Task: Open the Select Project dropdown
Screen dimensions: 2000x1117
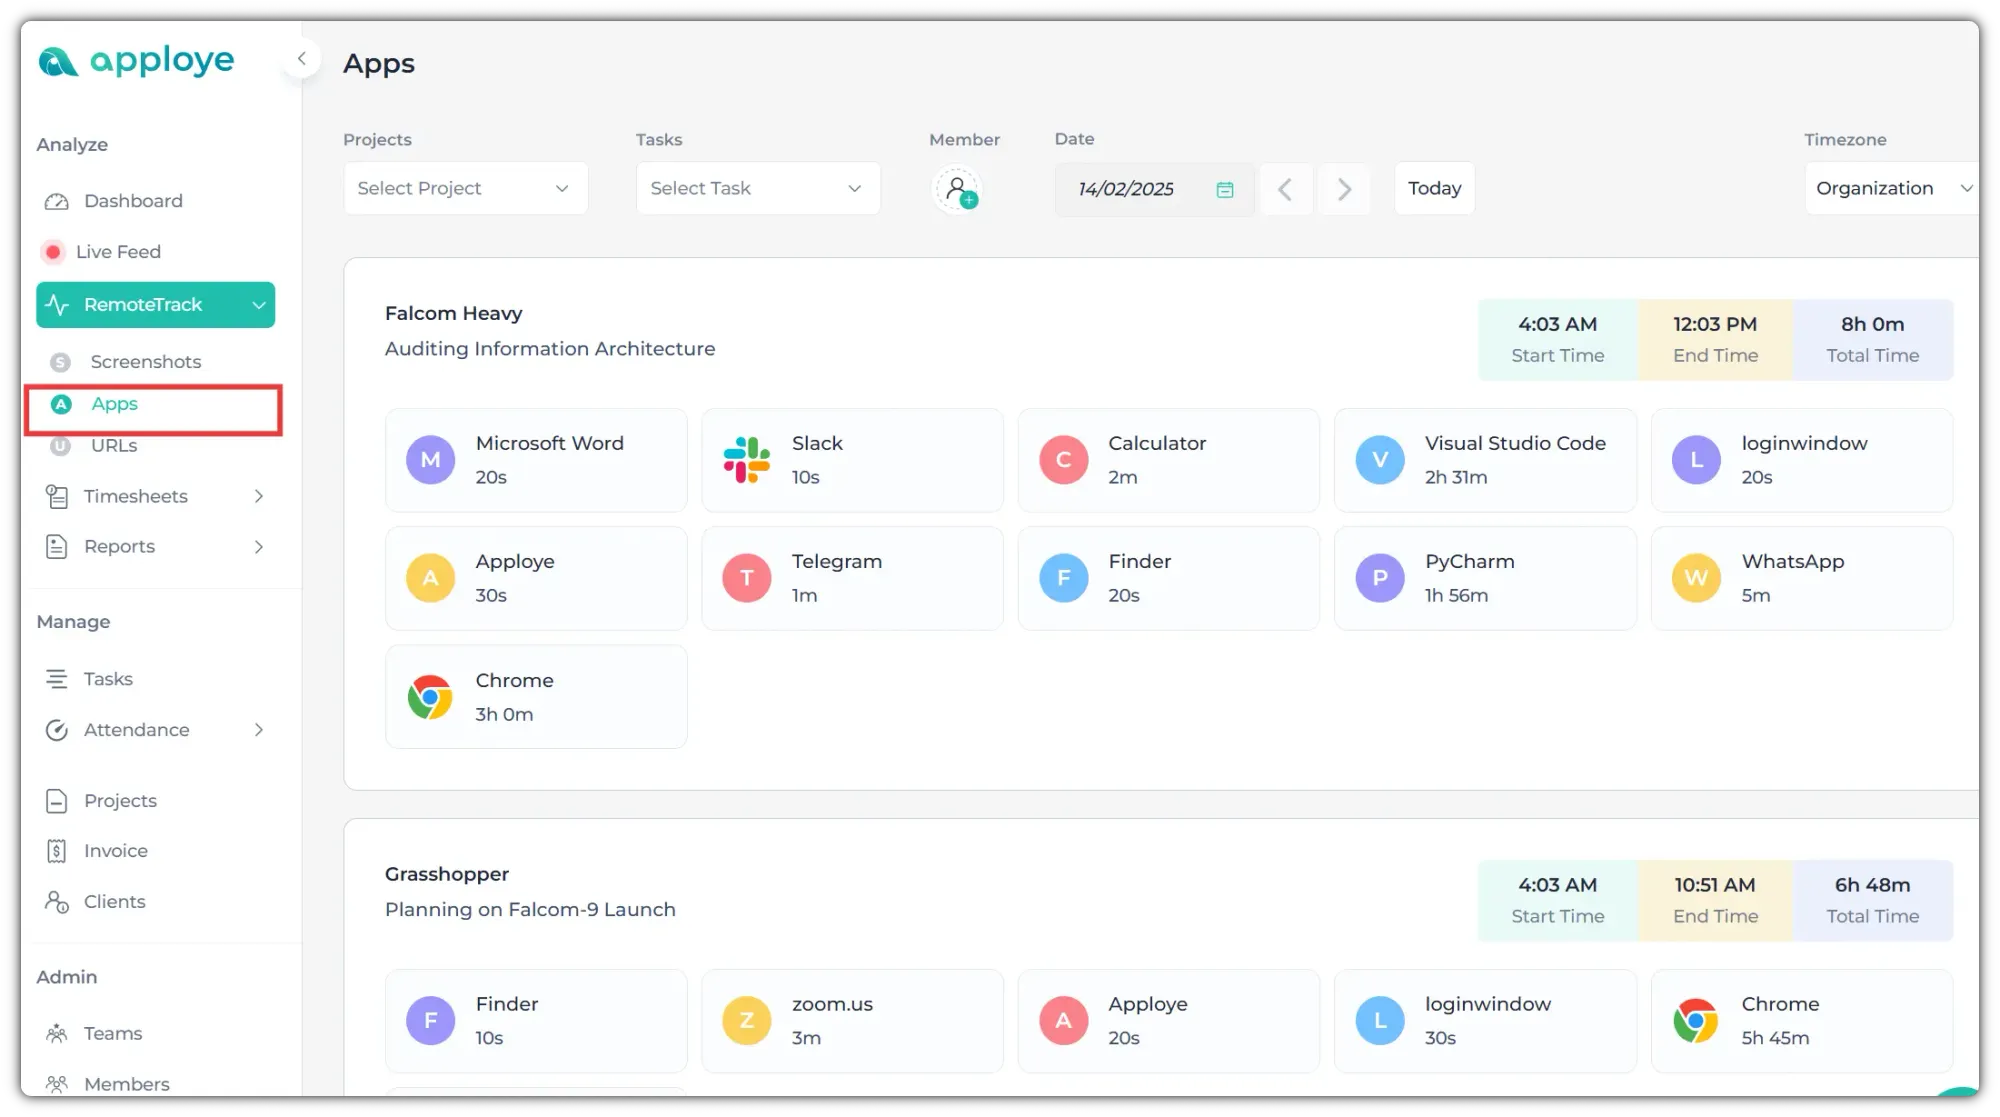Action: coord(465,188)
